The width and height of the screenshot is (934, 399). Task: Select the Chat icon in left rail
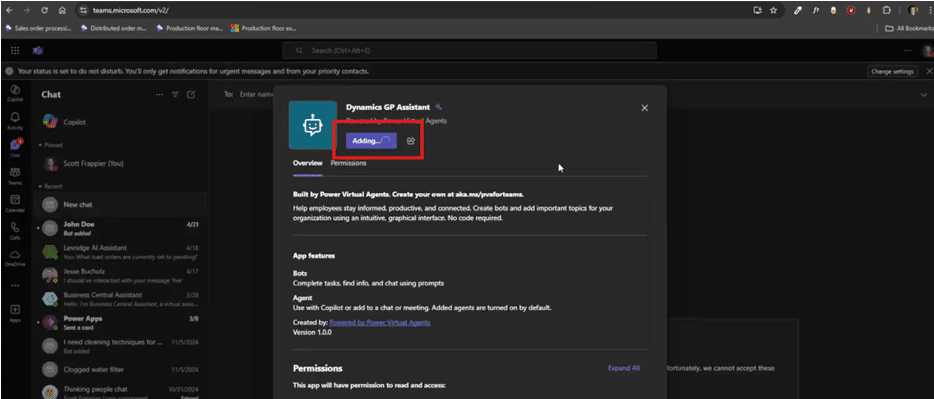(15, 147)
